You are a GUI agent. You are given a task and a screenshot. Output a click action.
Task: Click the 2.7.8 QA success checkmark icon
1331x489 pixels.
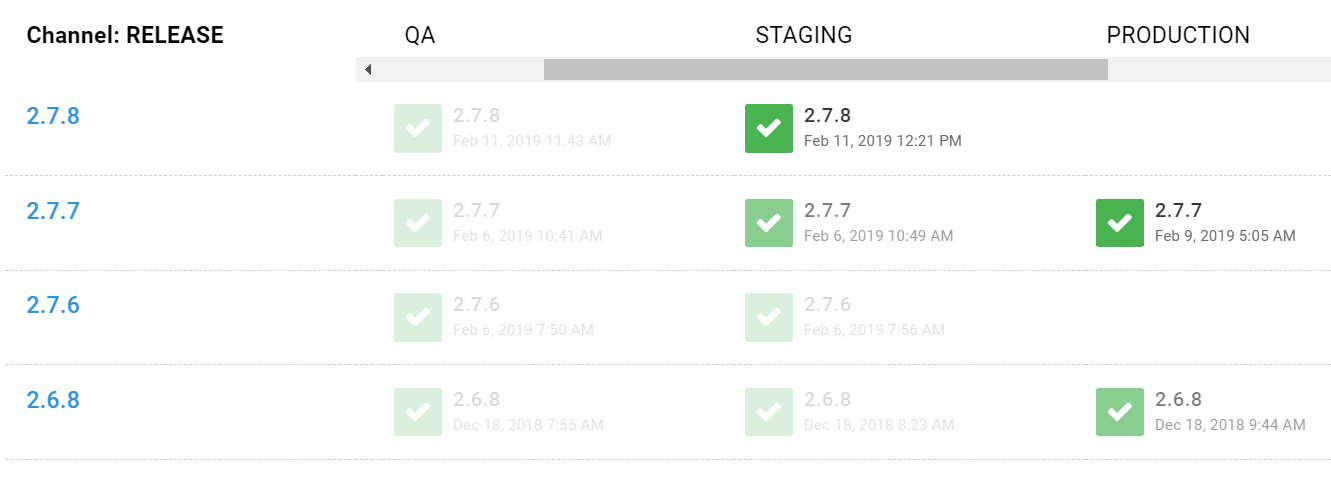[x=418, y=128]
